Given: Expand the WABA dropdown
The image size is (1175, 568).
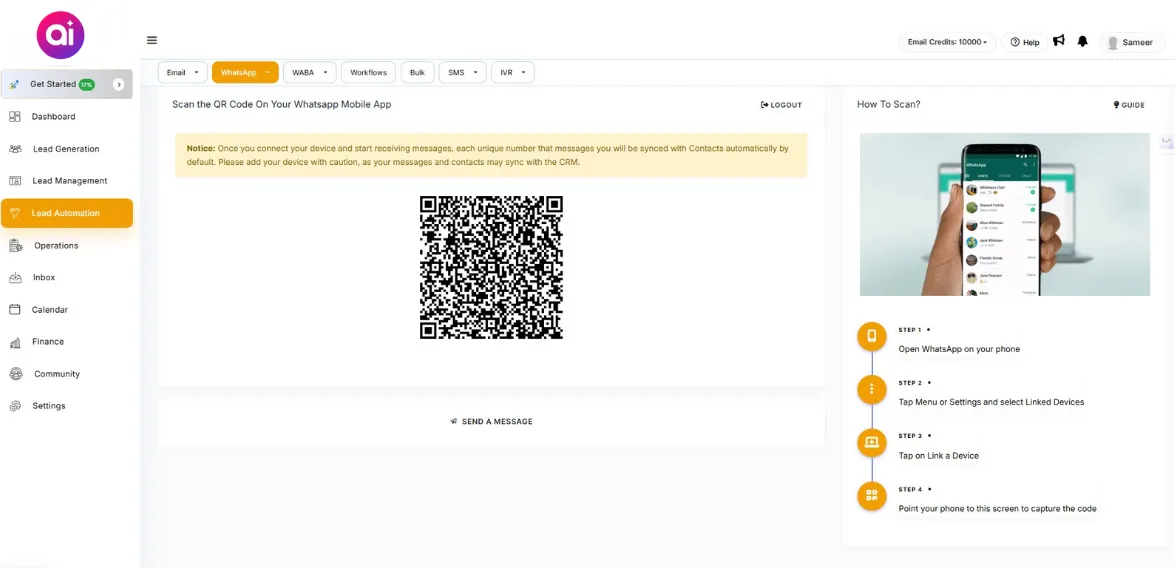Looking at the screenshot, I should tap(309, 73).
